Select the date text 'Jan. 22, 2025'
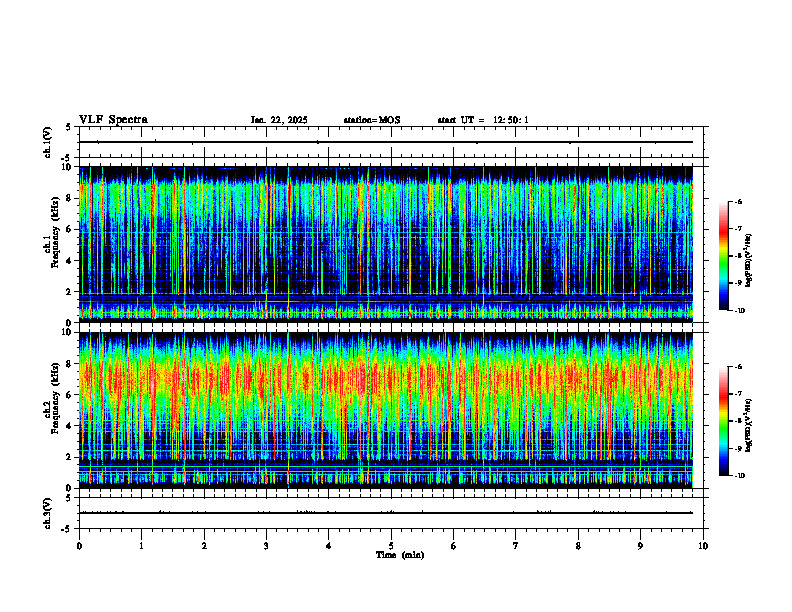Viewport: 792px width, 612px height. coord(279,120)
